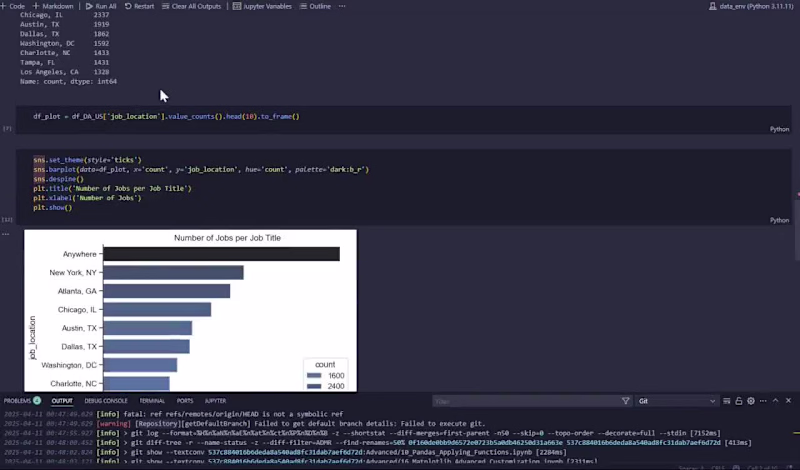
Task: Click 'Los Angeles, CA' output row
Action: (64, 72)
